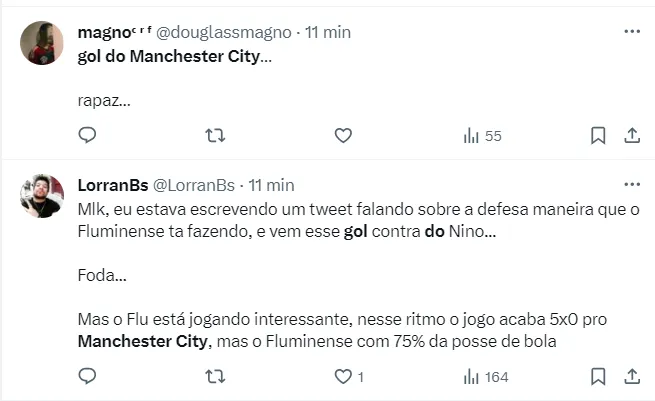Reply to LorranBs's tweet
655x401 pixels.
[x=87, y=376]
